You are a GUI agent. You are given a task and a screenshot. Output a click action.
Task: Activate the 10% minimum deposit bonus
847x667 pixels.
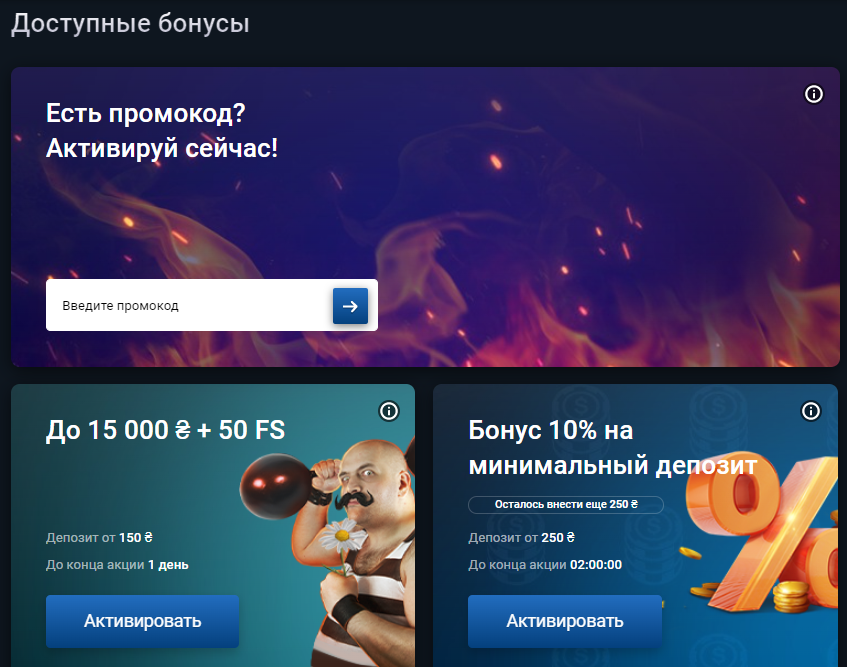click(x=565, y=621)
